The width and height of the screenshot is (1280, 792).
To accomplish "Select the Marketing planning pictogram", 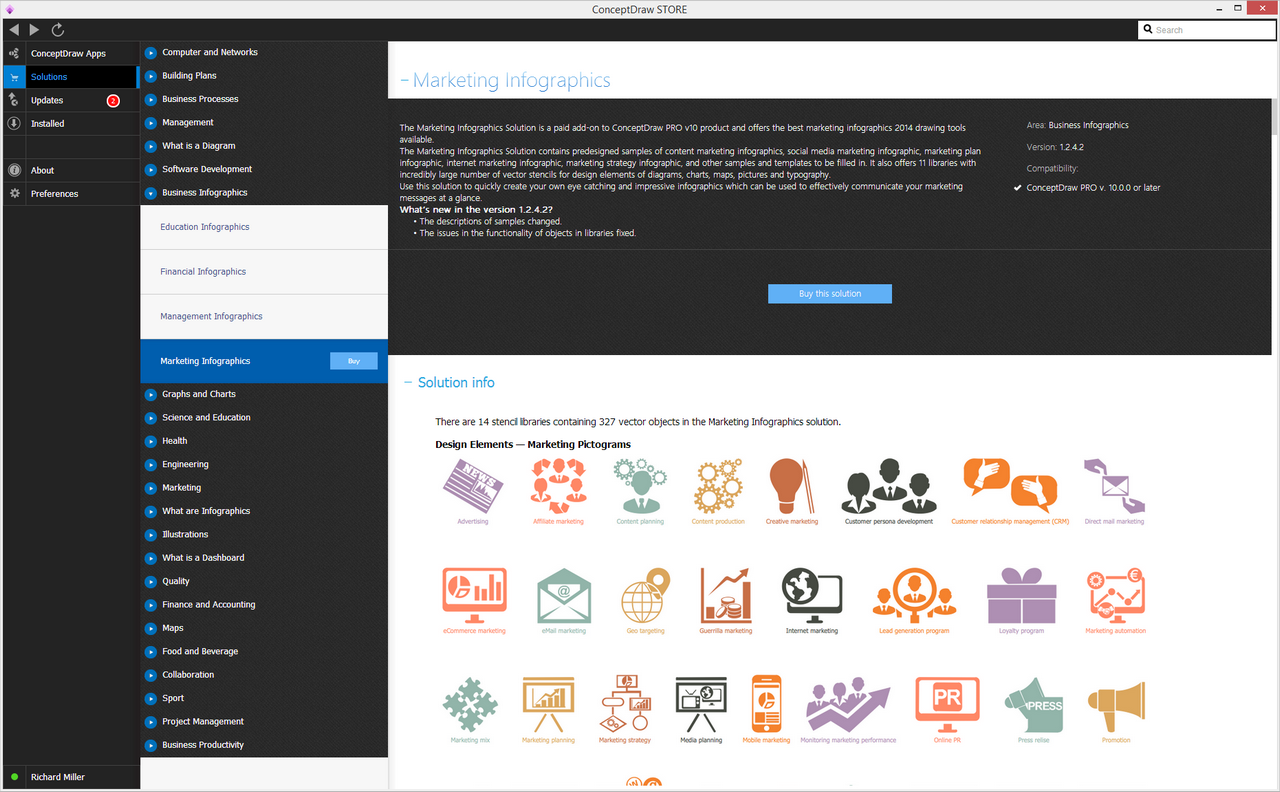I will [x=548, y=704].
